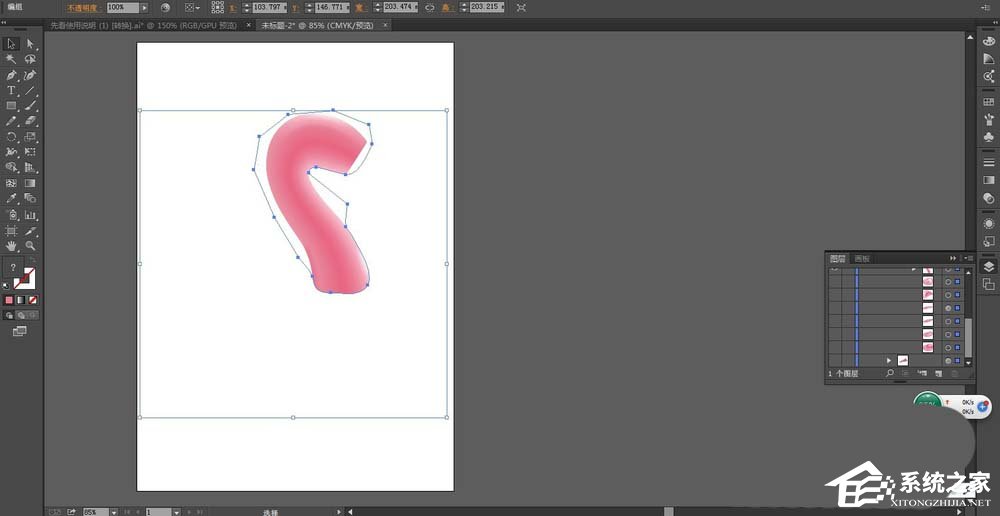Select the Column Graph tool
Image resolution: width=1000 pixels, height=516 pixels.
point(30,214)
